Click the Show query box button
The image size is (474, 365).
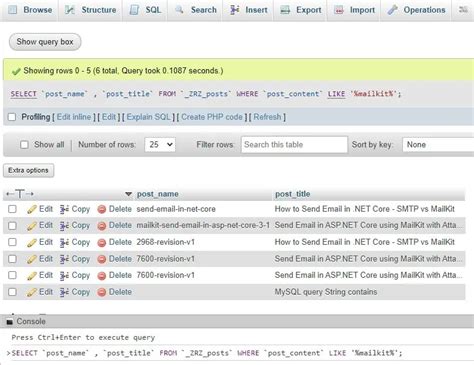(x=45, y=42)
